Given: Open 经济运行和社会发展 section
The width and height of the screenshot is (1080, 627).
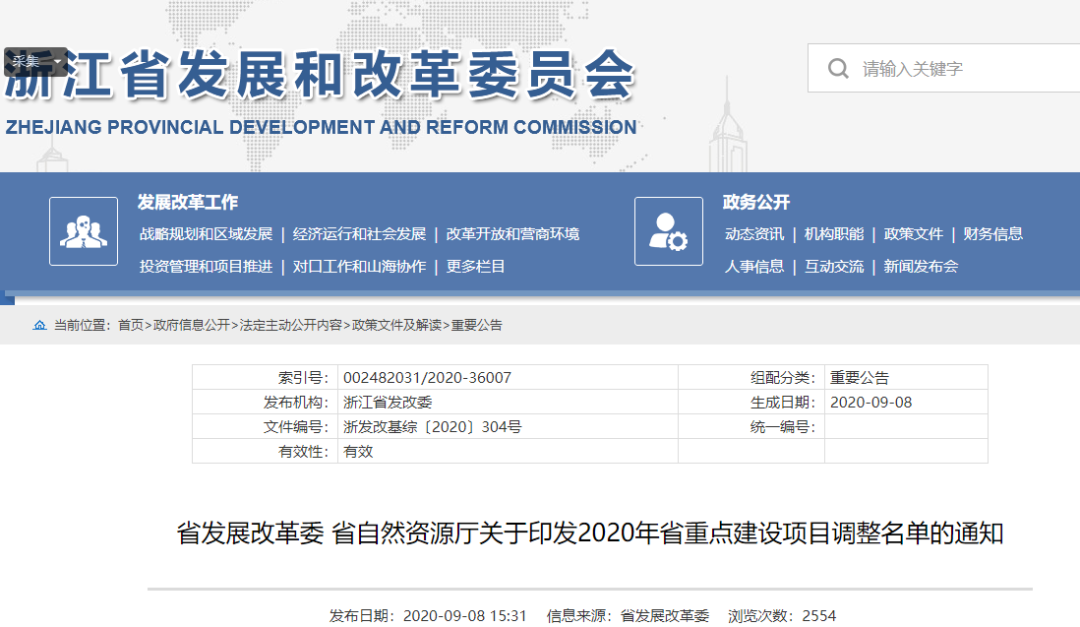Looking at the screenshot, I should click(359, 234).
